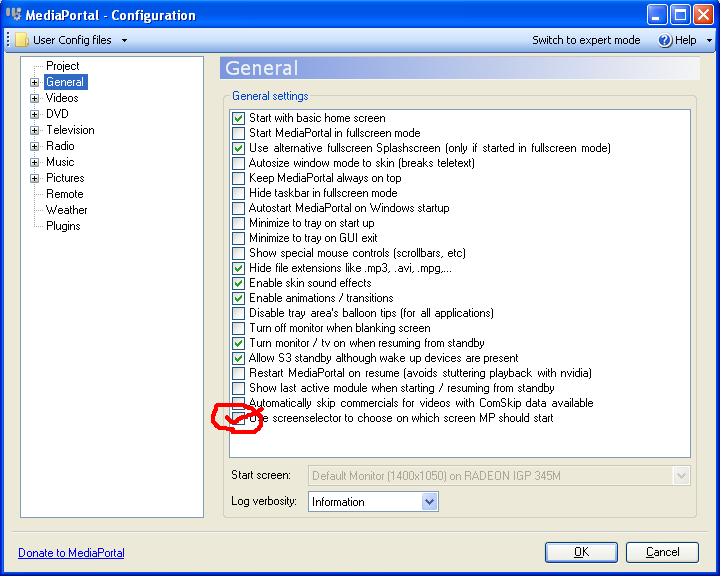This screenshot has width=722, height=578.
Task: Enable Minimize to tray on start up
Action: (x=238, y=223)
